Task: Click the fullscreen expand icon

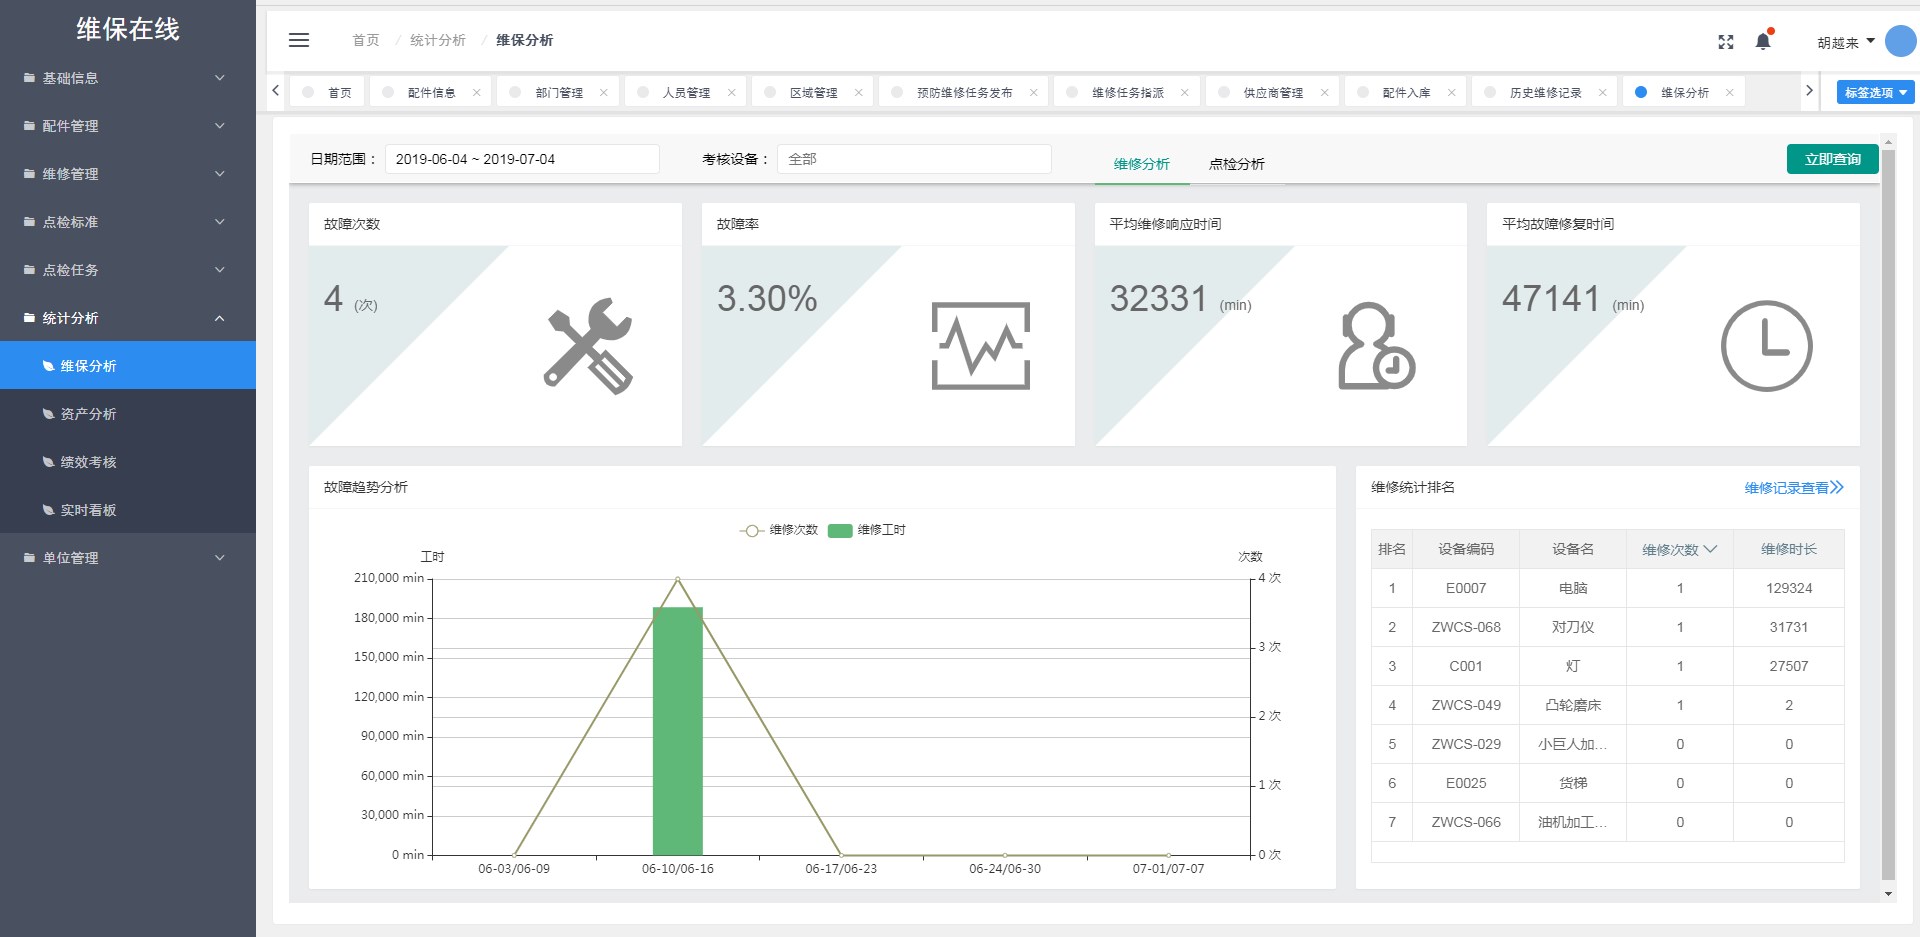Action: click(x=1726, y=42)
